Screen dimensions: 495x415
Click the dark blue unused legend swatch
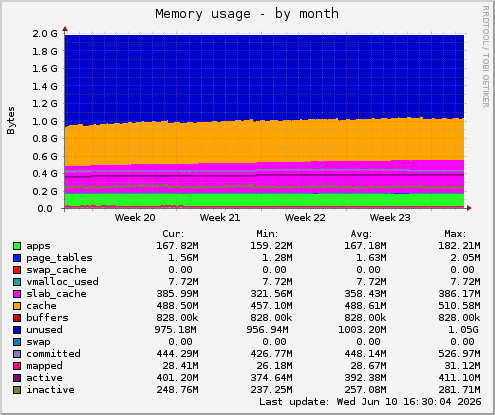coord(17,330)
